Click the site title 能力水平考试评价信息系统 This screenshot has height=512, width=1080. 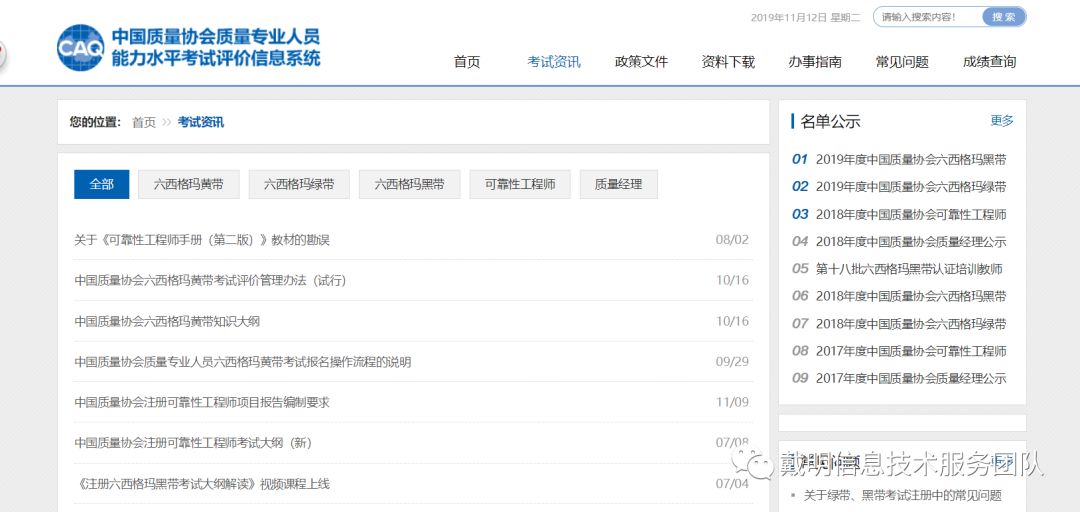tap(216, 58)
